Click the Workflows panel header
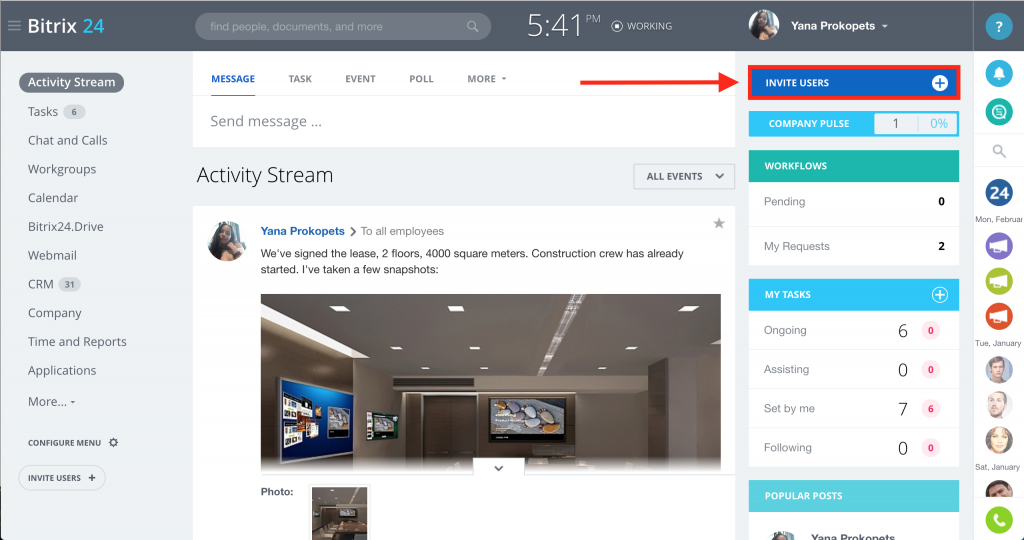This screenshot has height=540, width=1024. 854,166
